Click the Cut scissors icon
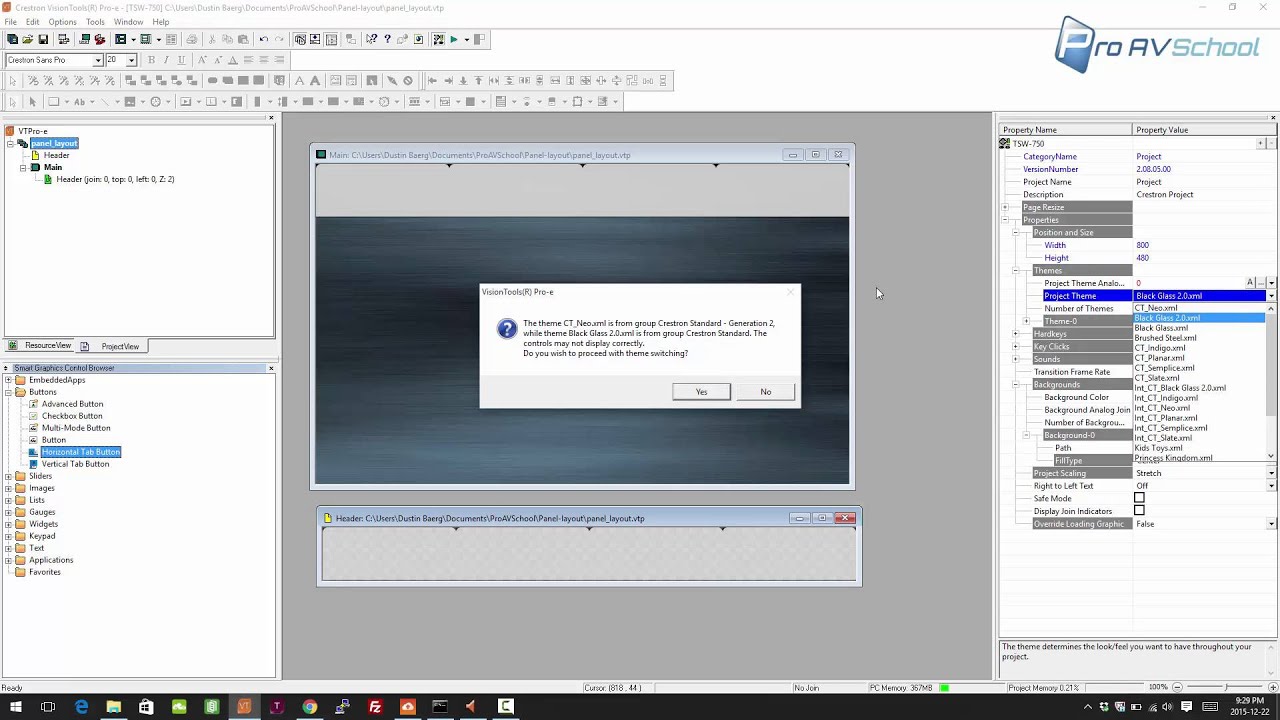 (212, 39)
